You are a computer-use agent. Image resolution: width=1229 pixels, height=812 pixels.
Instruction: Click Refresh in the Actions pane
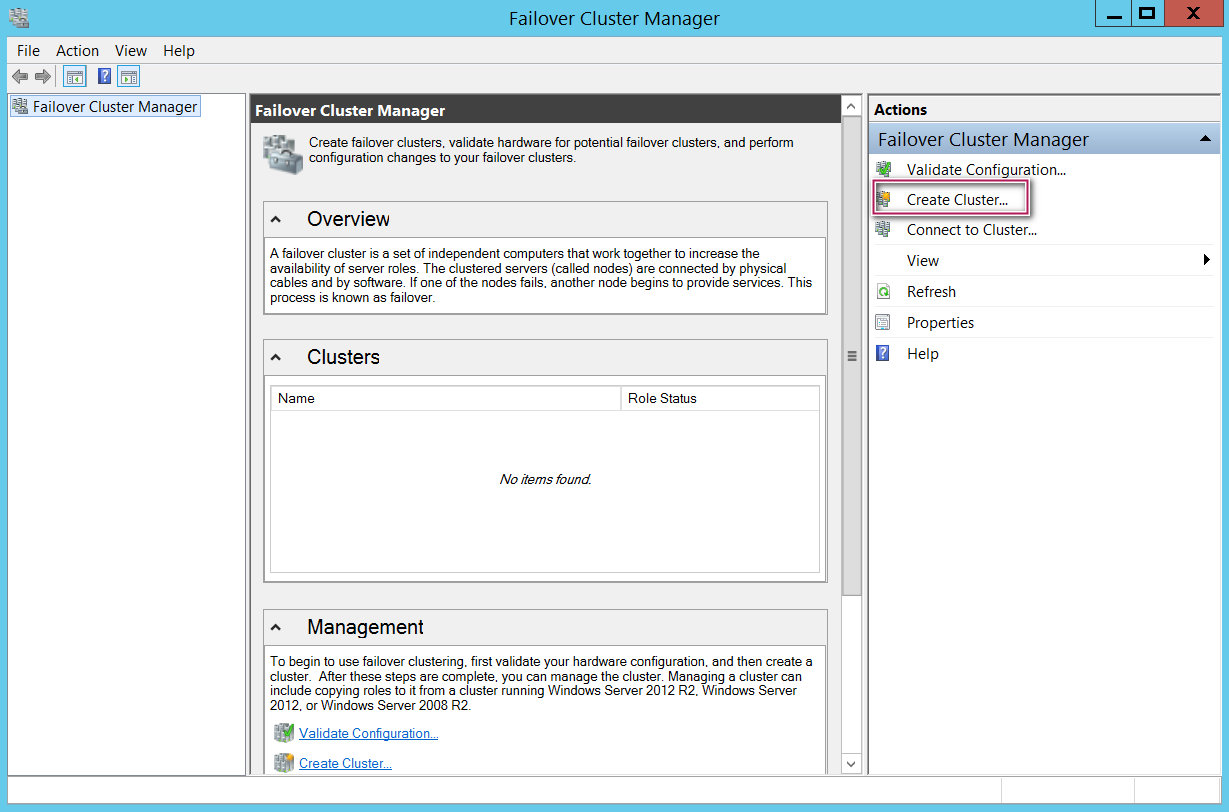pyautogui.click(x=931, y=292)
